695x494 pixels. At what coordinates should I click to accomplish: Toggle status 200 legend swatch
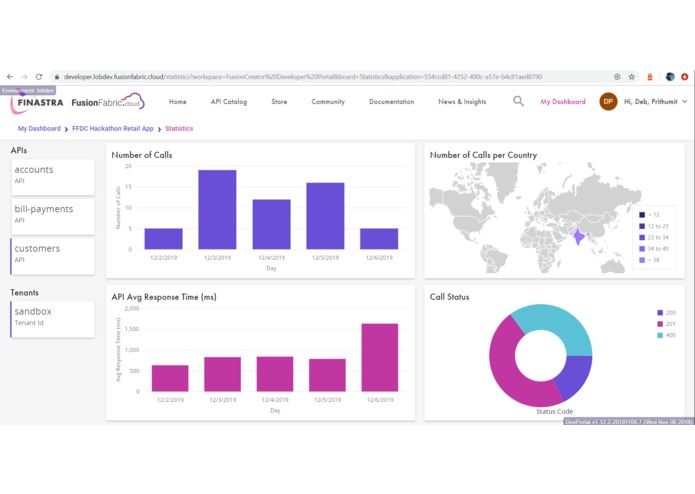(660, 313)
